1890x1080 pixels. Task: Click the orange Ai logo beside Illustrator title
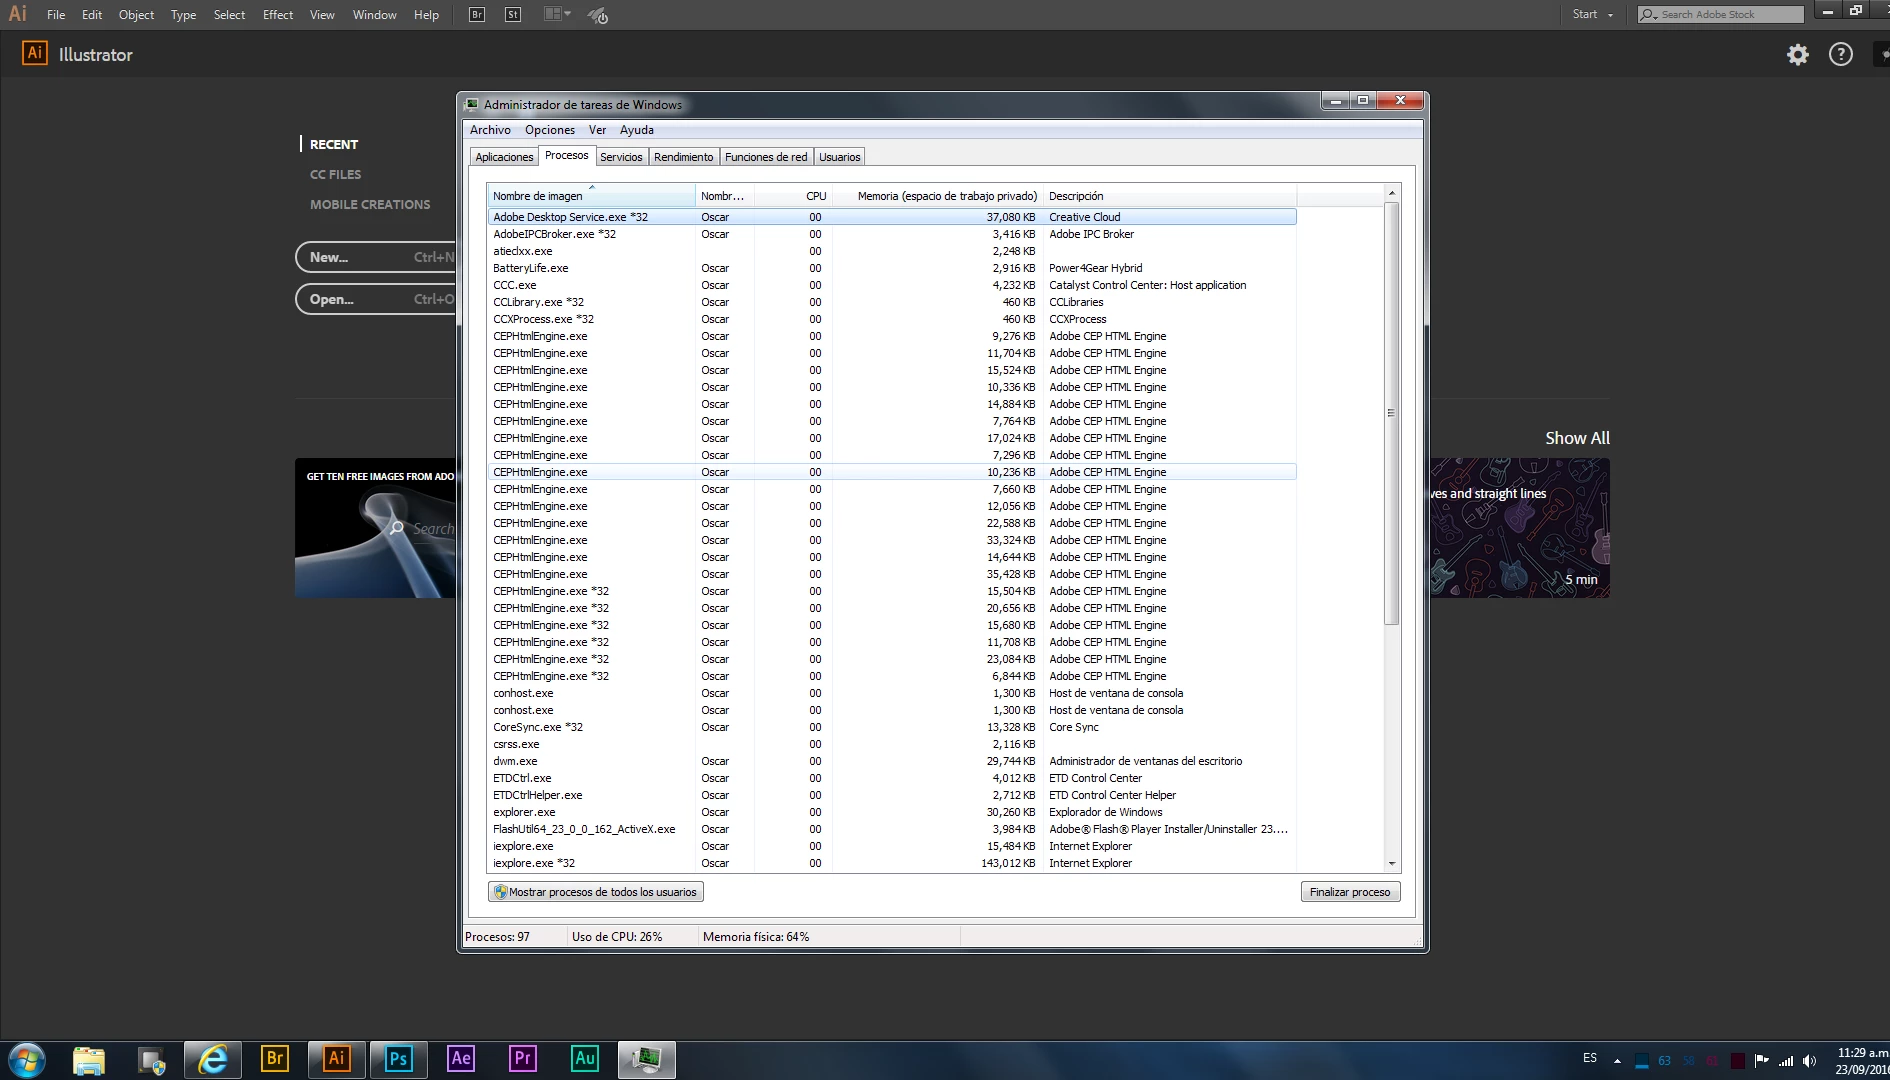tap(35, 53)
